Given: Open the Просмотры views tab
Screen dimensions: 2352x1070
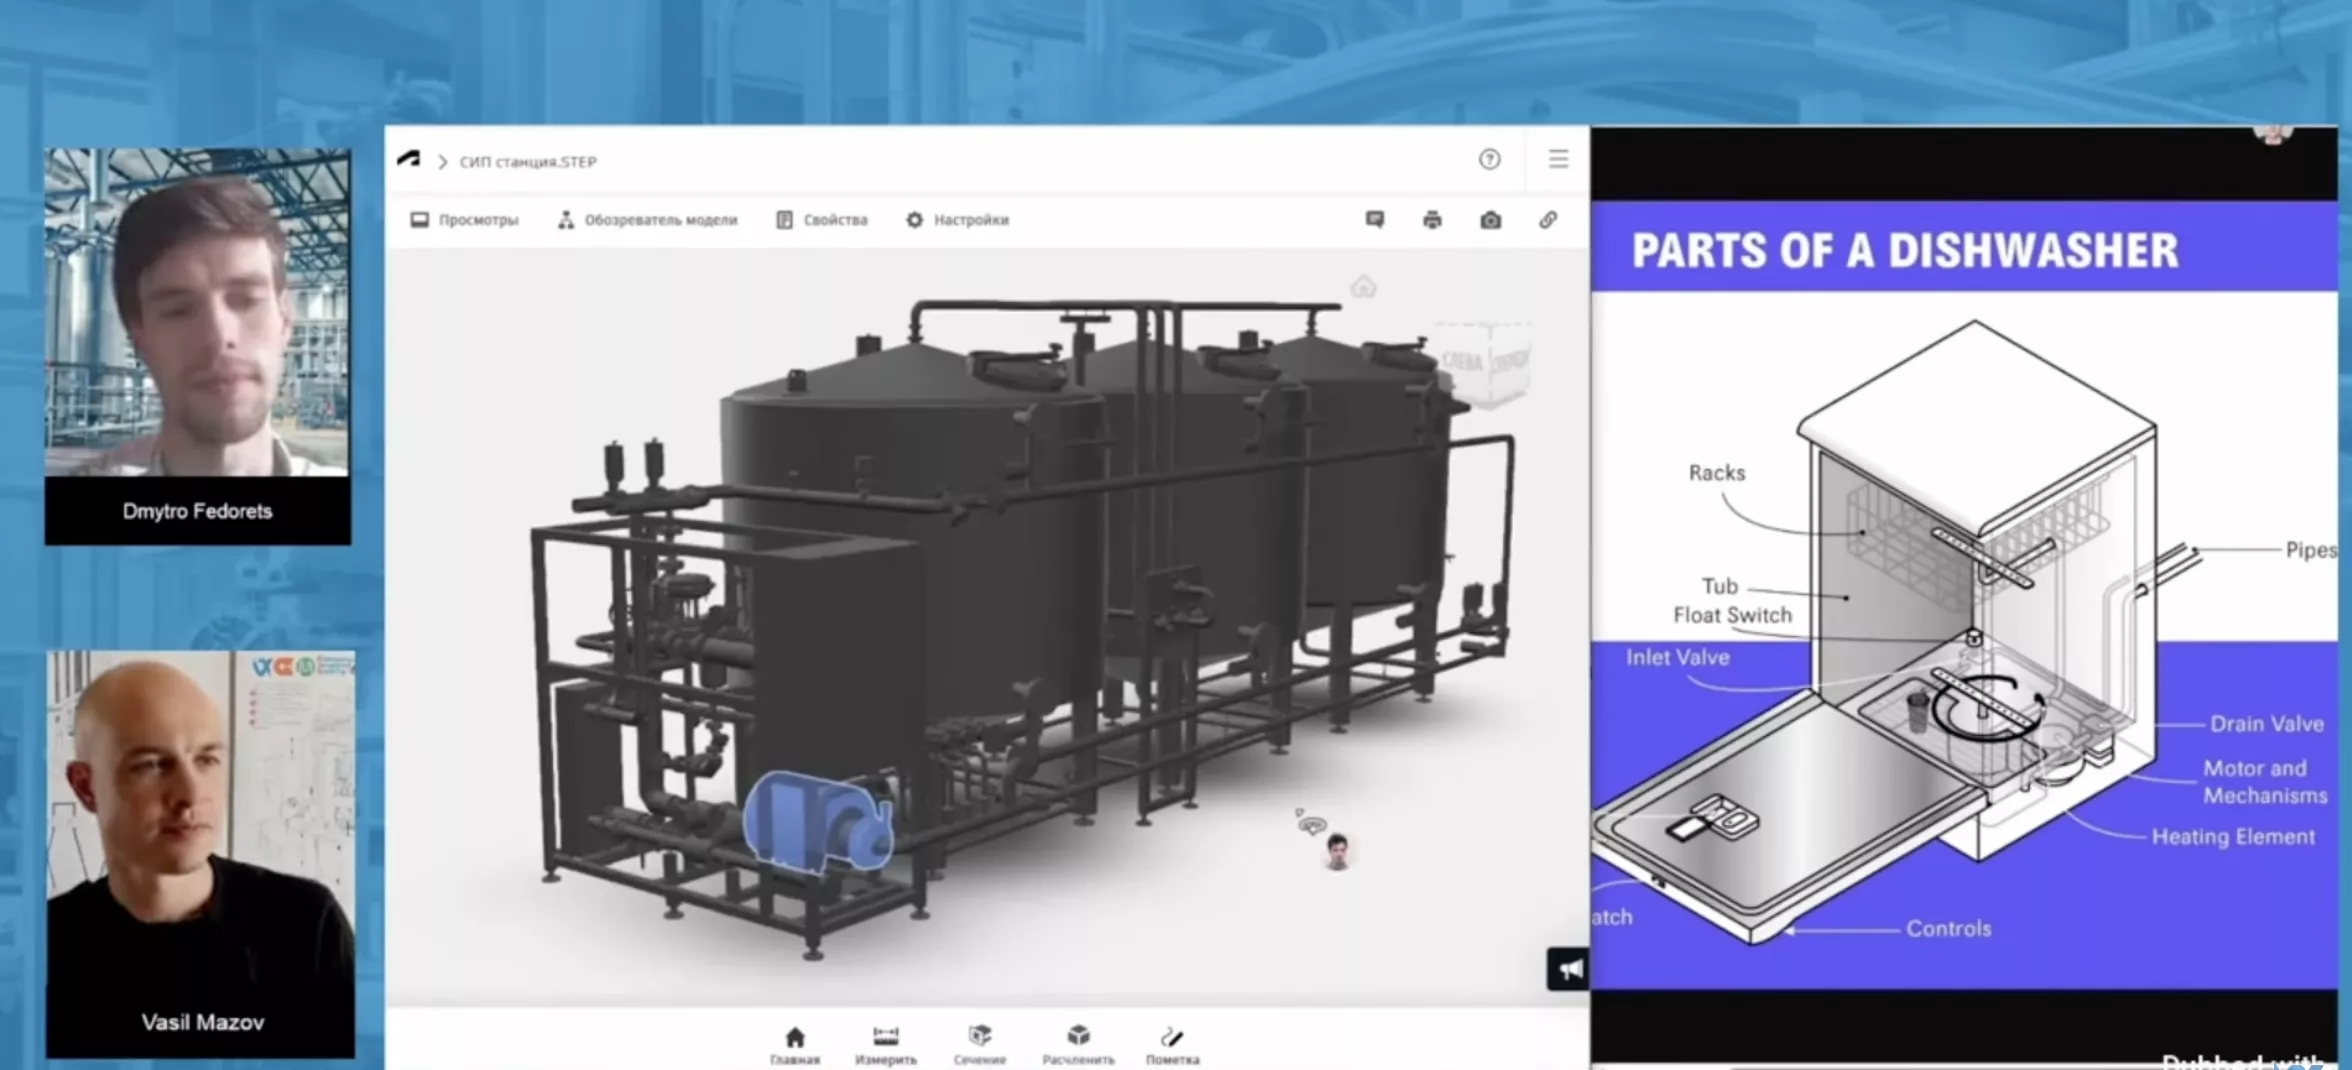Looking at the screenshot, I should [465, 220].
